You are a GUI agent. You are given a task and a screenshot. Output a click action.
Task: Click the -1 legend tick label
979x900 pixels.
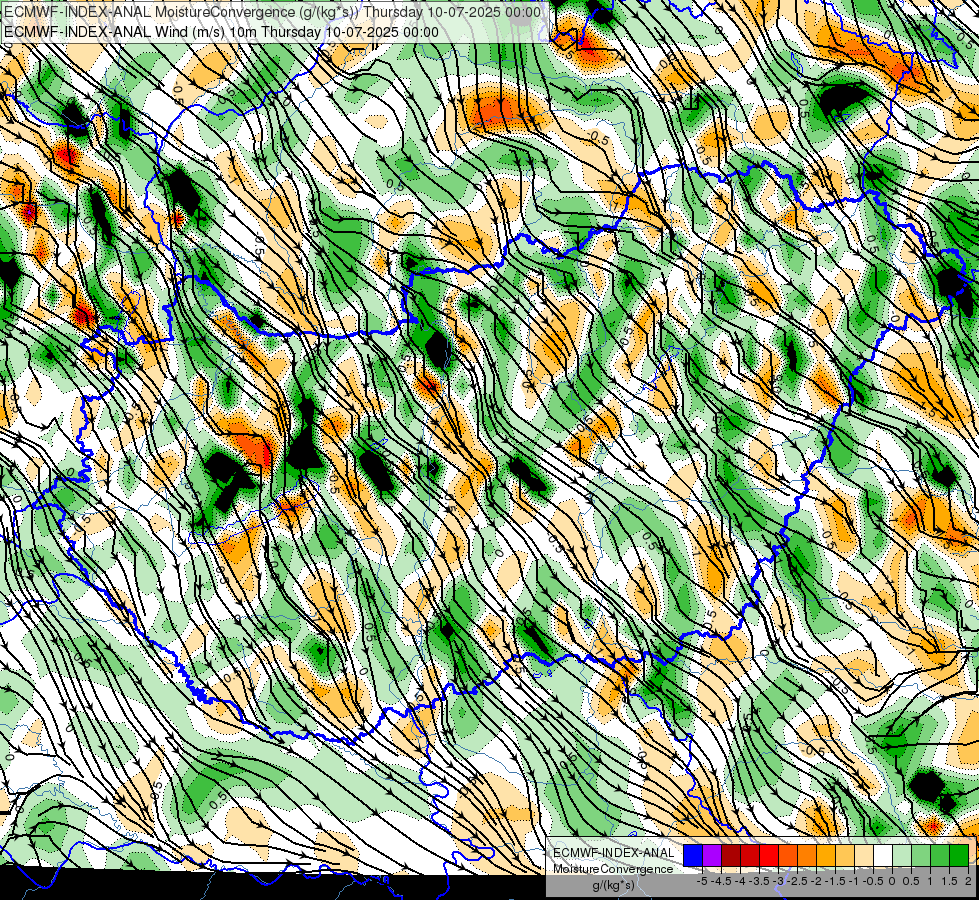click(854, 881)
